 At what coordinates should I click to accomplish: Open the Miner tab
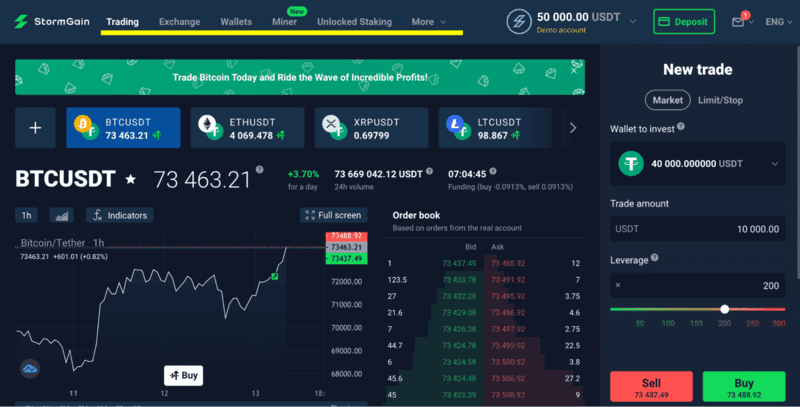click(284, 22)
